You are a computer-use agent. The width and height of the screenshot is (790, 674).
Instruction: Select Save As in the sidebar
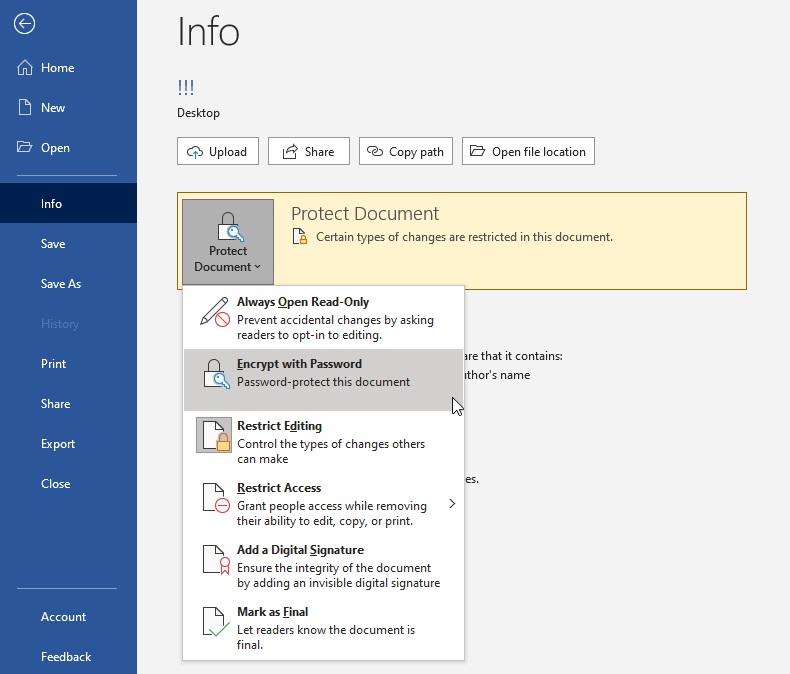click(61, 284)
